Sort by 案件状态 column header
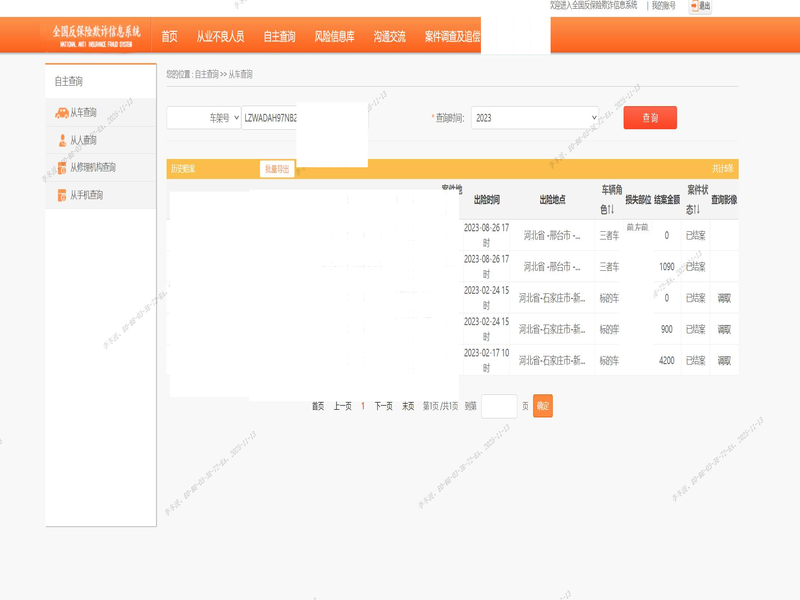Screen dimensions: 800x600 [x=696, y=199]
